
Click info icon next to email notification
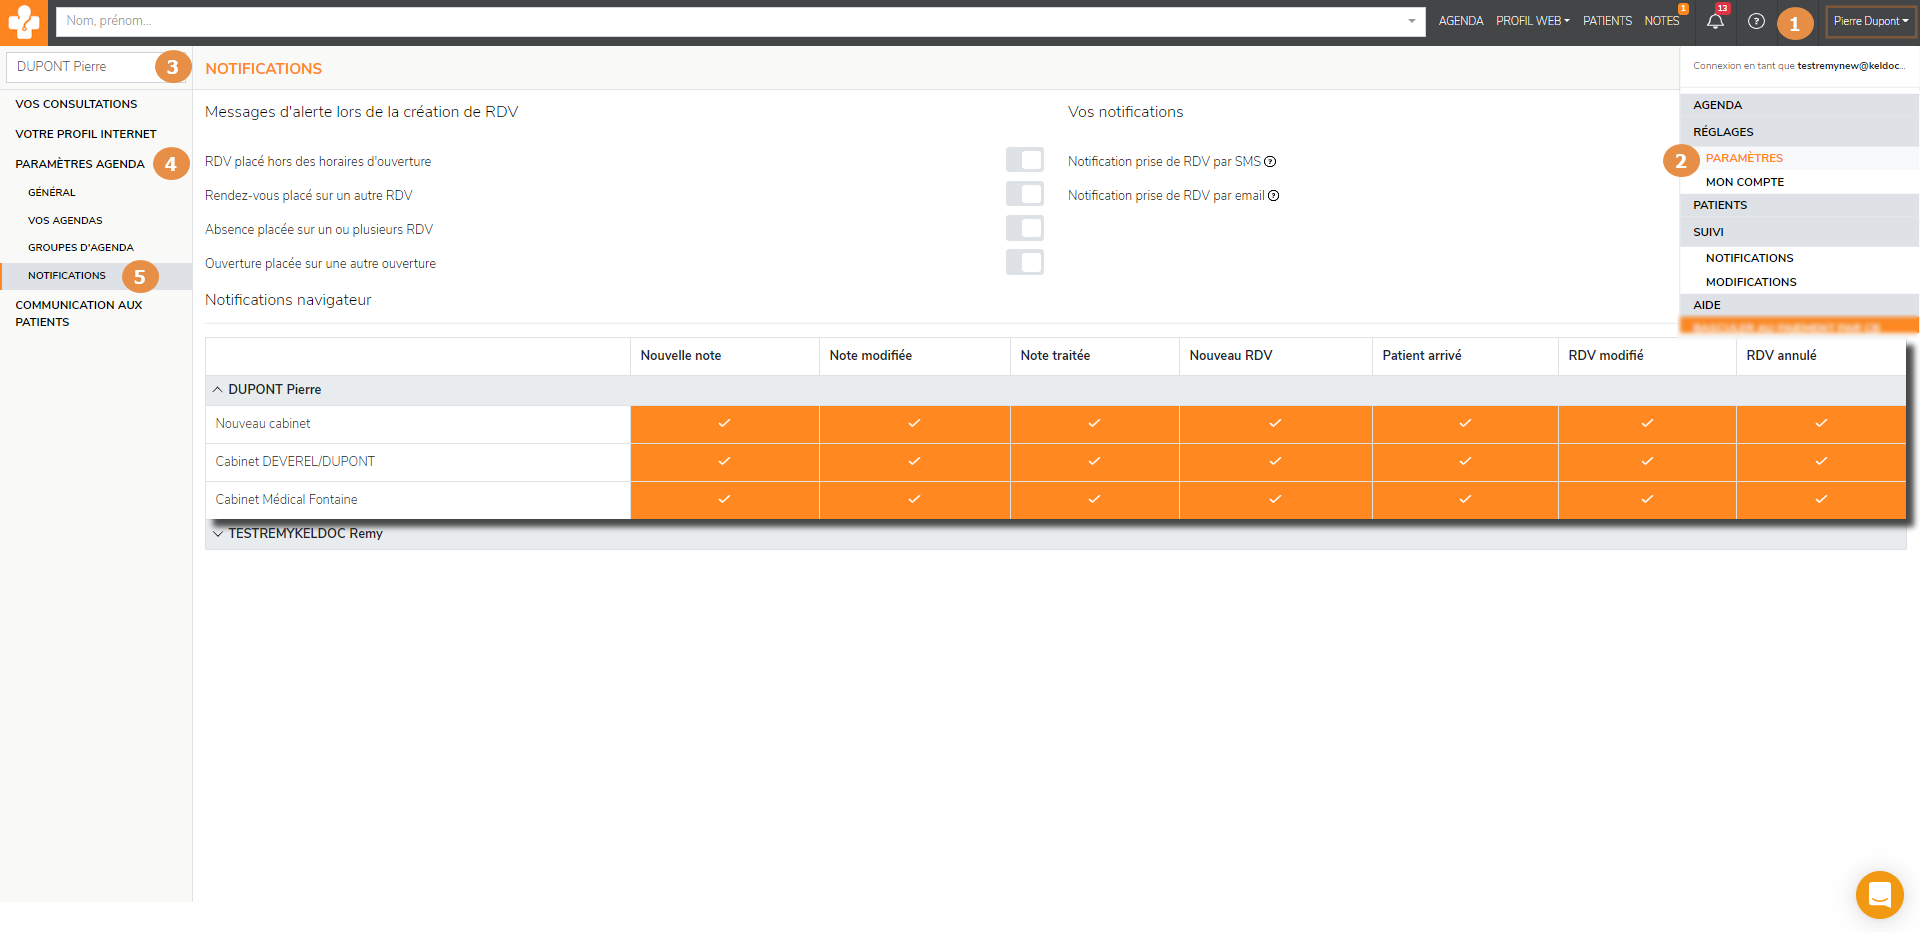pos(1274,196)
